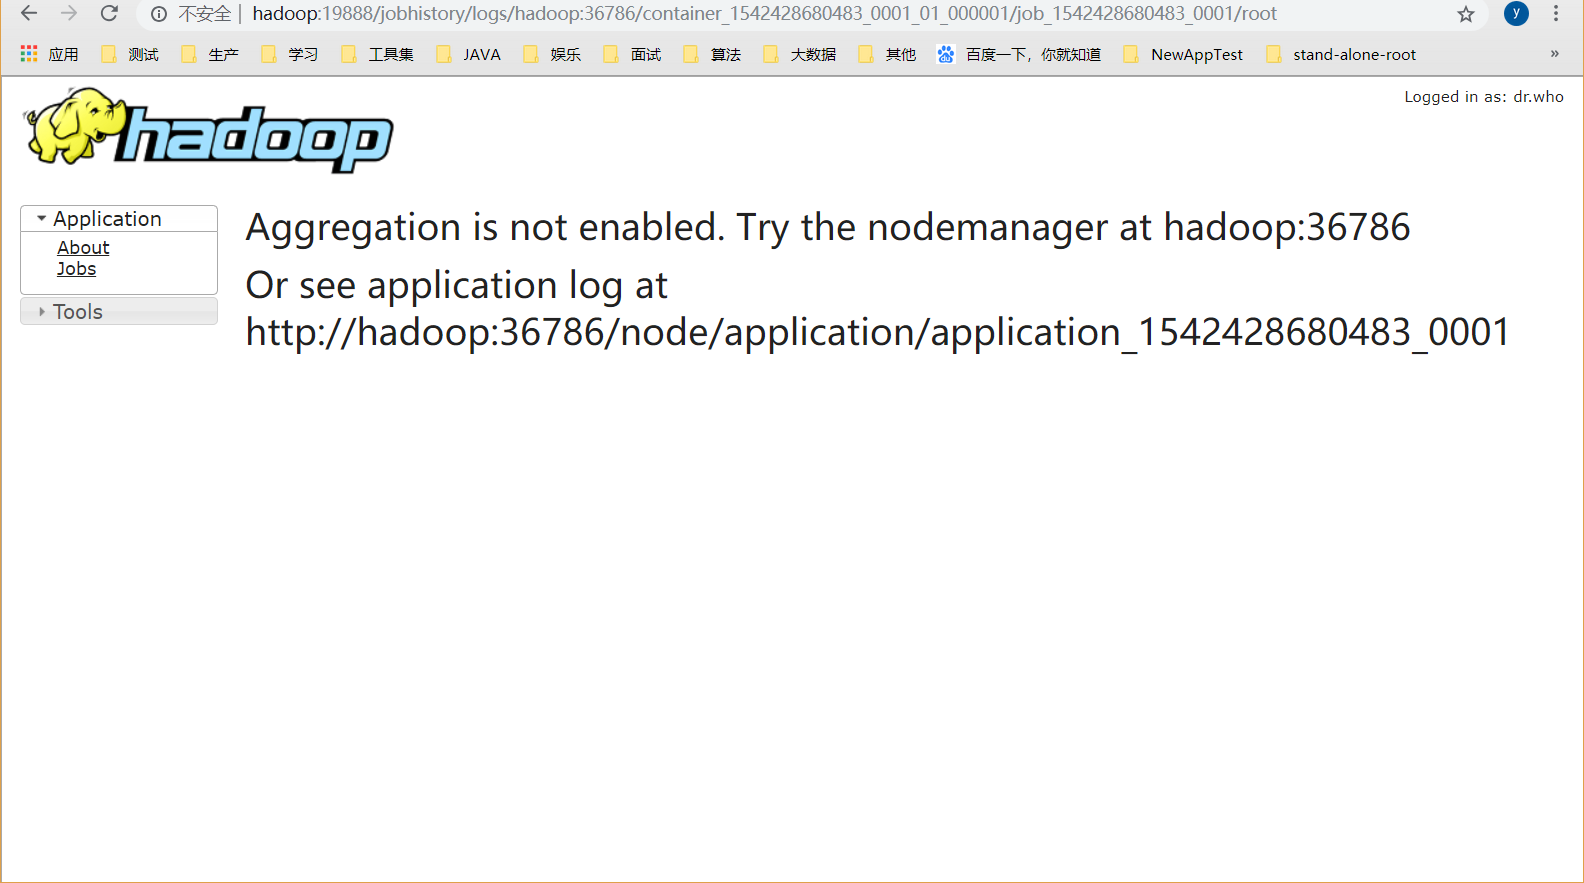Image resolution: width=1584 pixels, height=883 pixels.
Task: Click the browser back arrow
Action: 29,14
